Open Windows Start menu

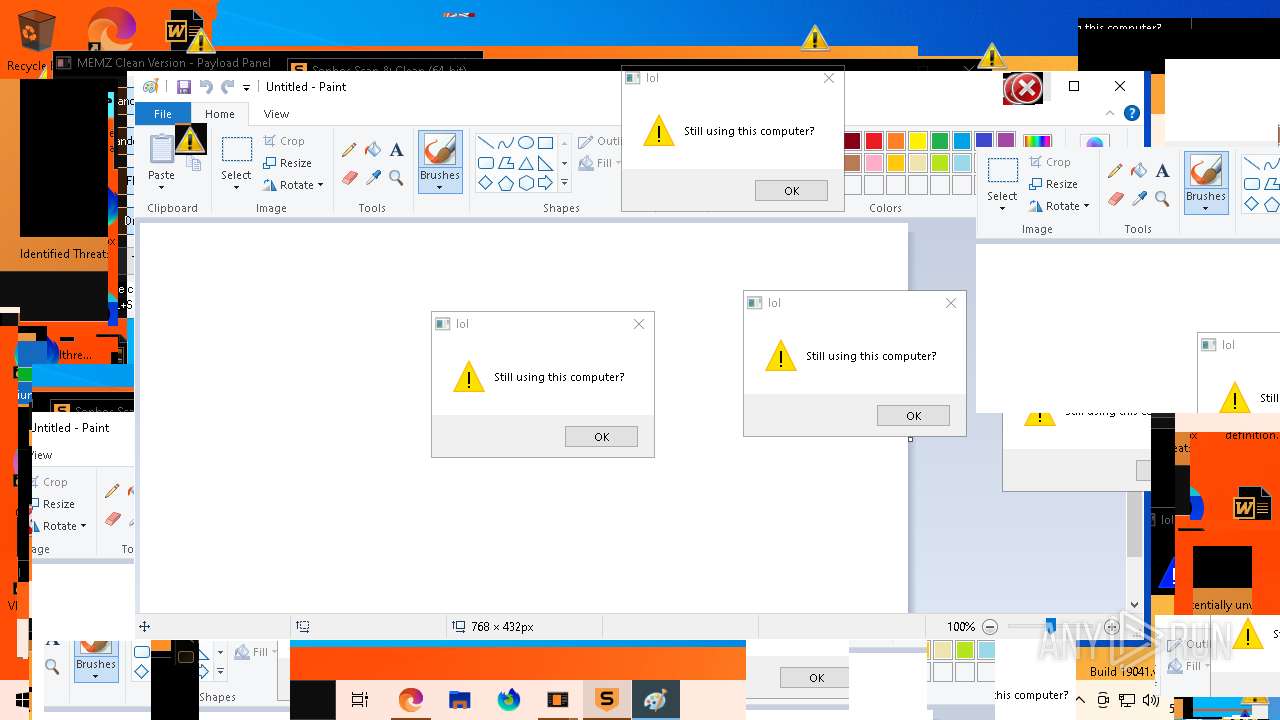[x=22, y=700]
